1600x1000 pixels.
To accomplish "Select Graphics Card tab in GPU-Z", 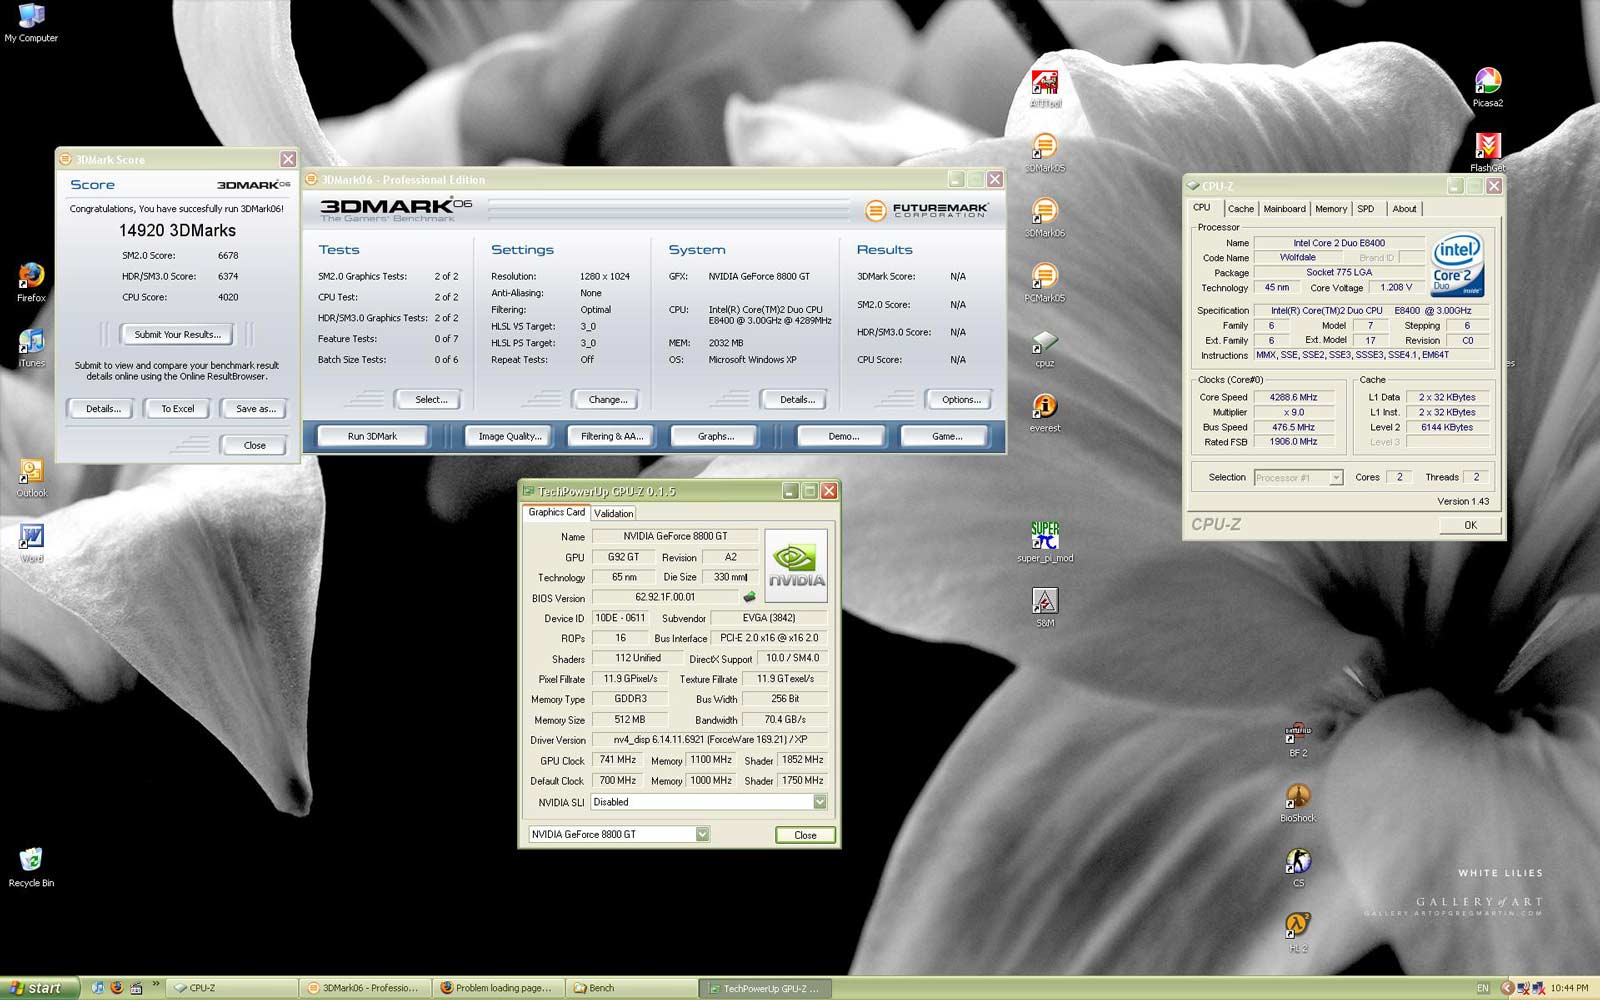I will 556,512.
